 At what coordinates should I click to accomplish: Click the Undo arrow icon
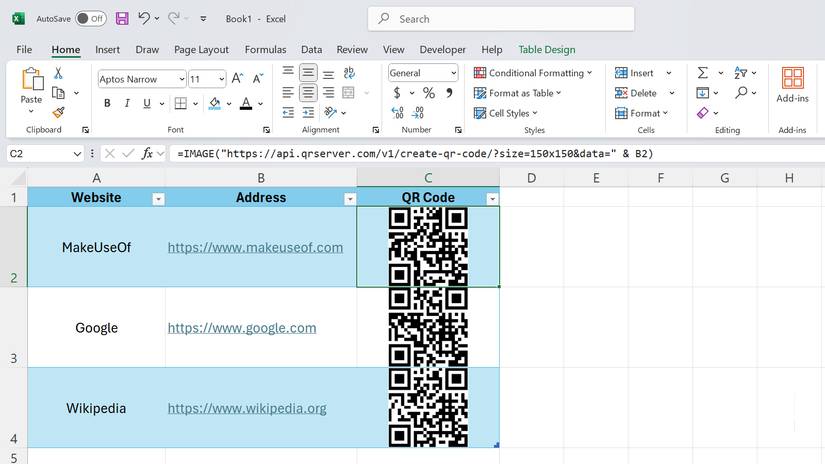click(144, 18)
